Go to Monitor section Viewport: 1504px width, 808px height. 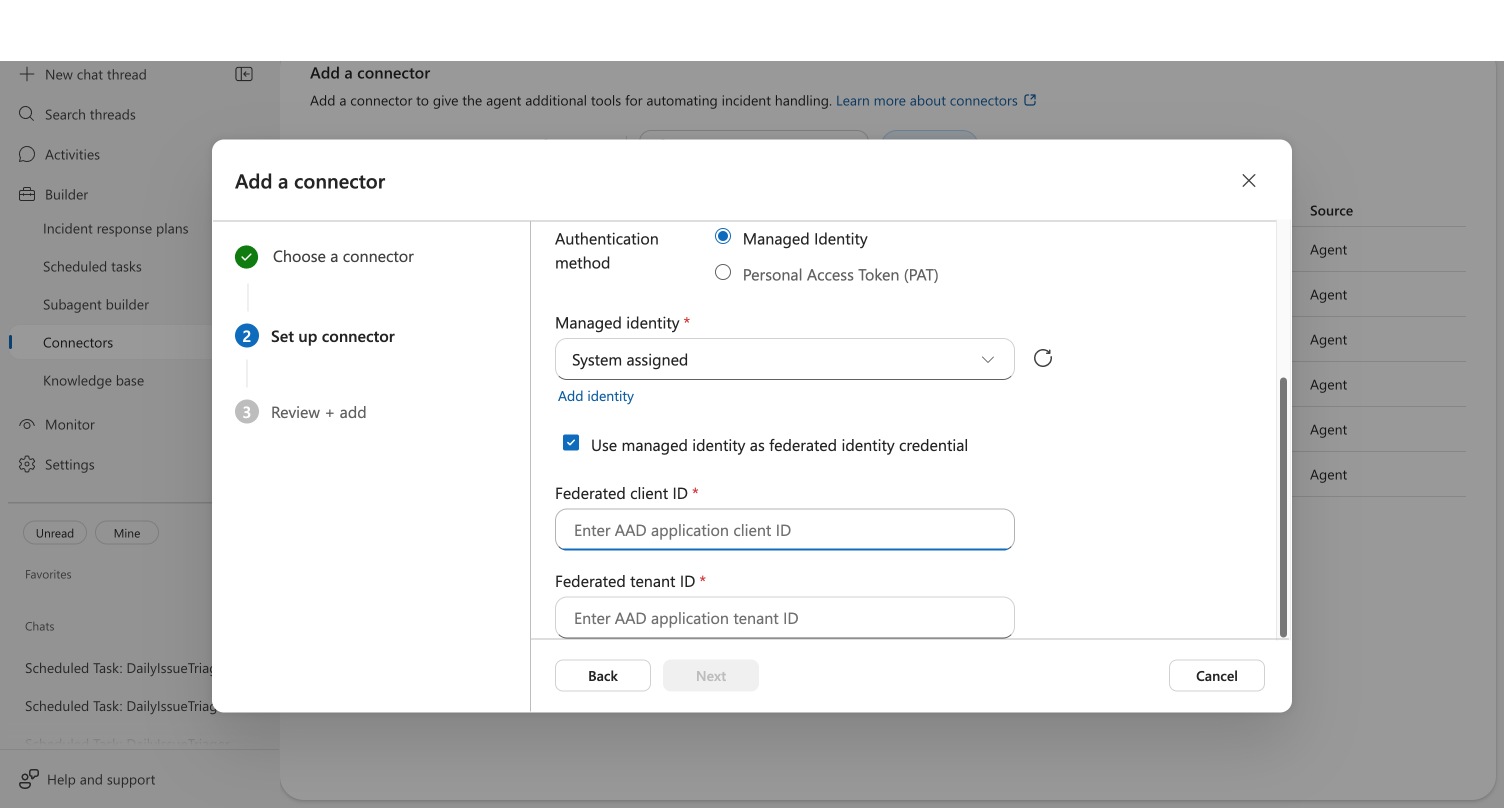(x=70, y=425)
